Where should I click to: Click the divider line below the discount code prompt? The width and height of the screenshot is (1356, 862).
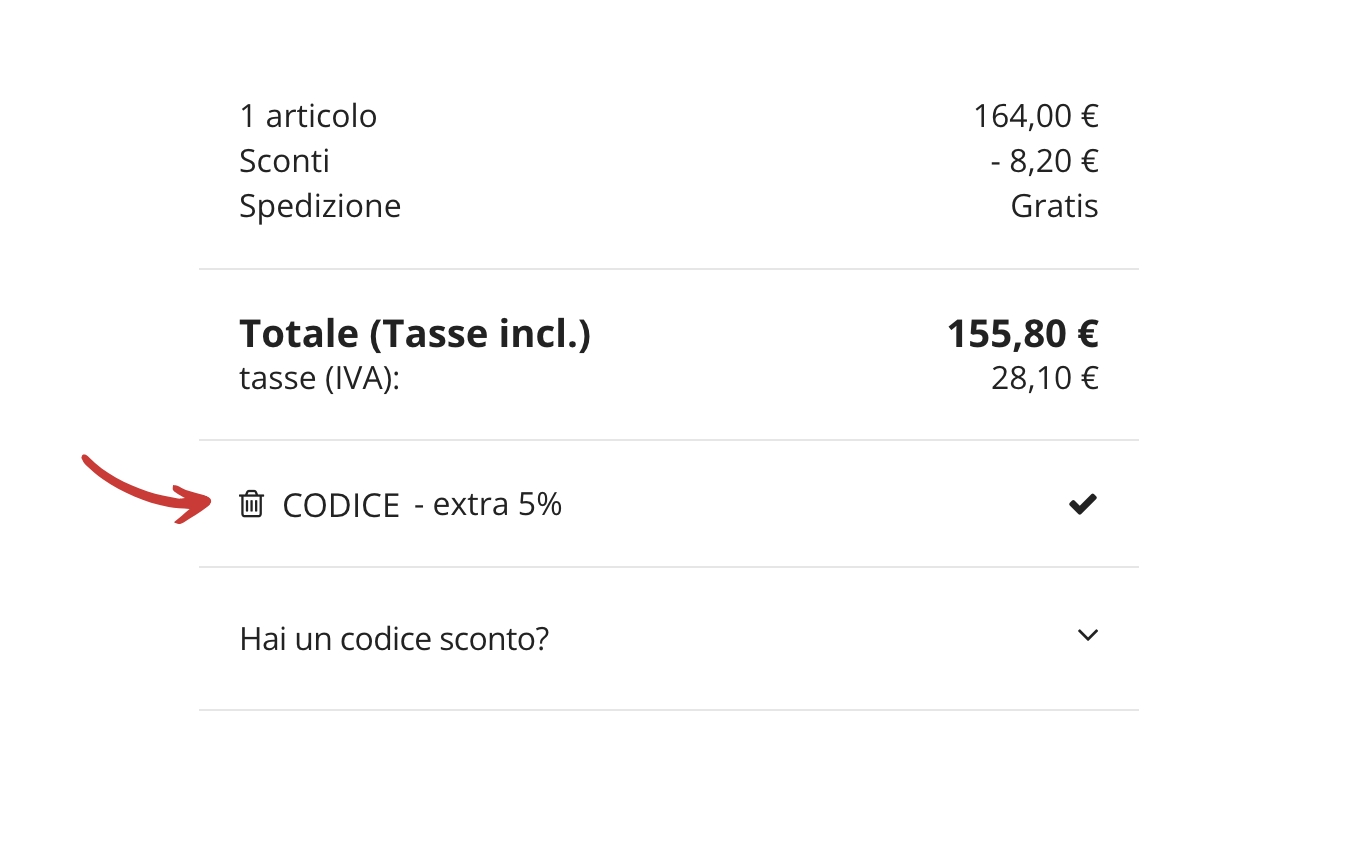pos(668,710)
